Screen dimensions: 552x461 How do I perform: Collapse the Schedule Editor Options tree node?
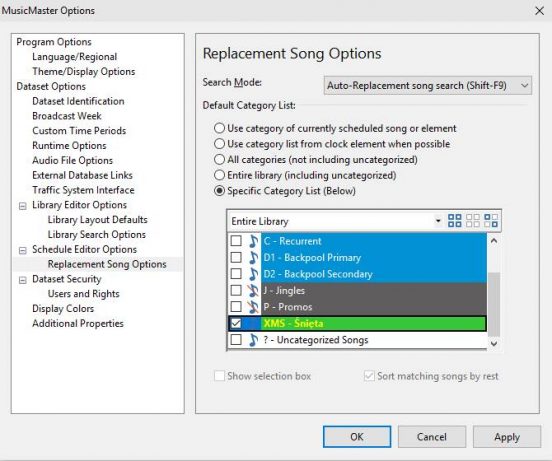[x=23, y=250]
